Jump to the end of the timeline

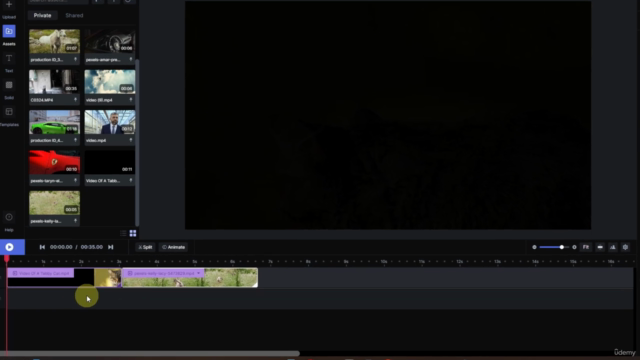(111, 247)
